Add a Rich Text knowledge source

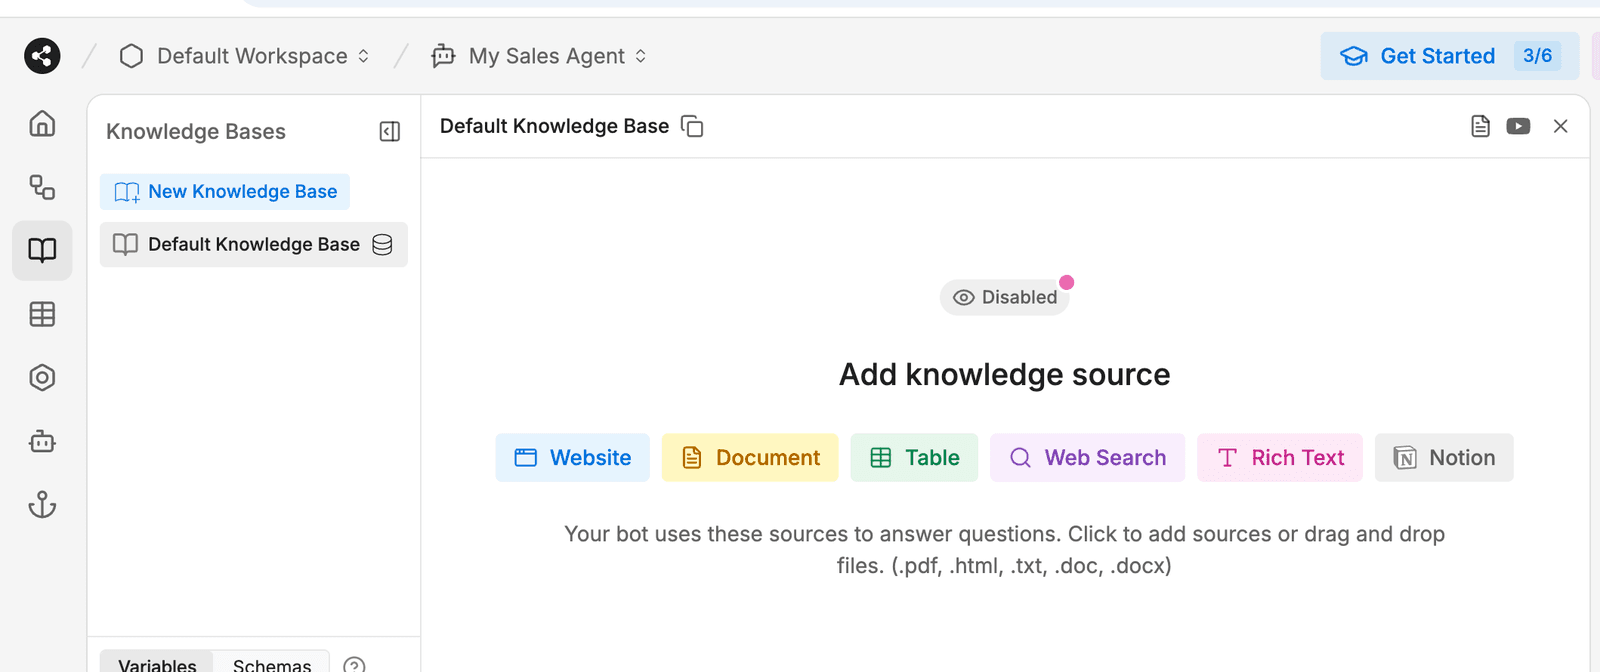click(x=1280, y=458)
